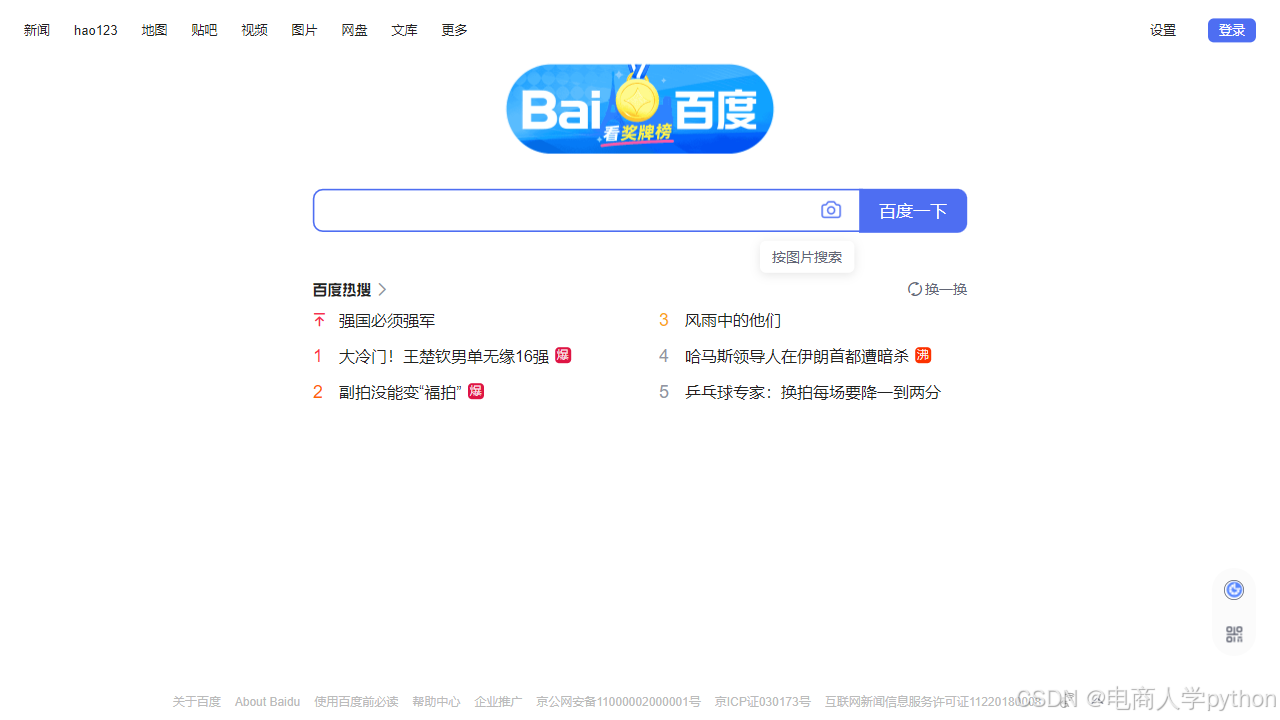Open 更多 menu in top navigation
Screen dimensions: 1280x720
[454, 30]
